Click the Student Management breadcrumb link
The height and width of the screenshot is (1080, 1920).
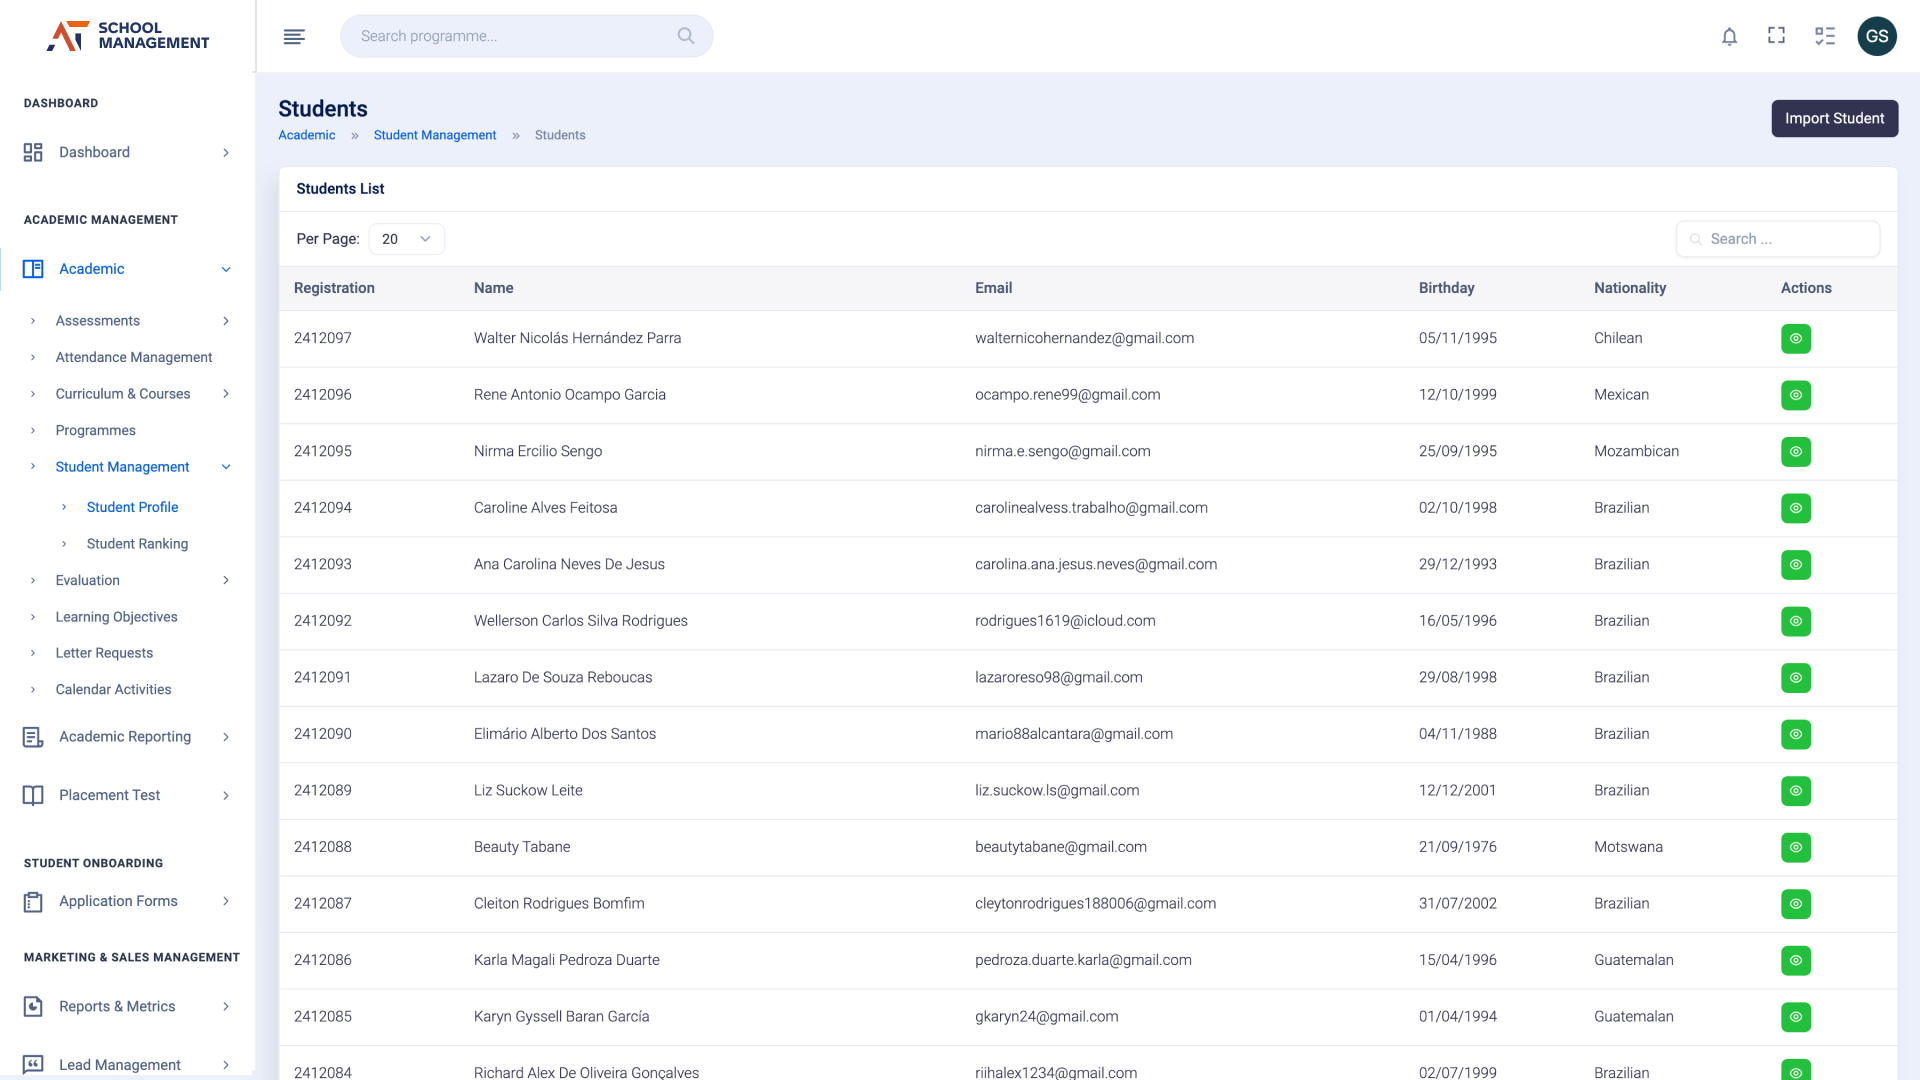coord(435,135)
